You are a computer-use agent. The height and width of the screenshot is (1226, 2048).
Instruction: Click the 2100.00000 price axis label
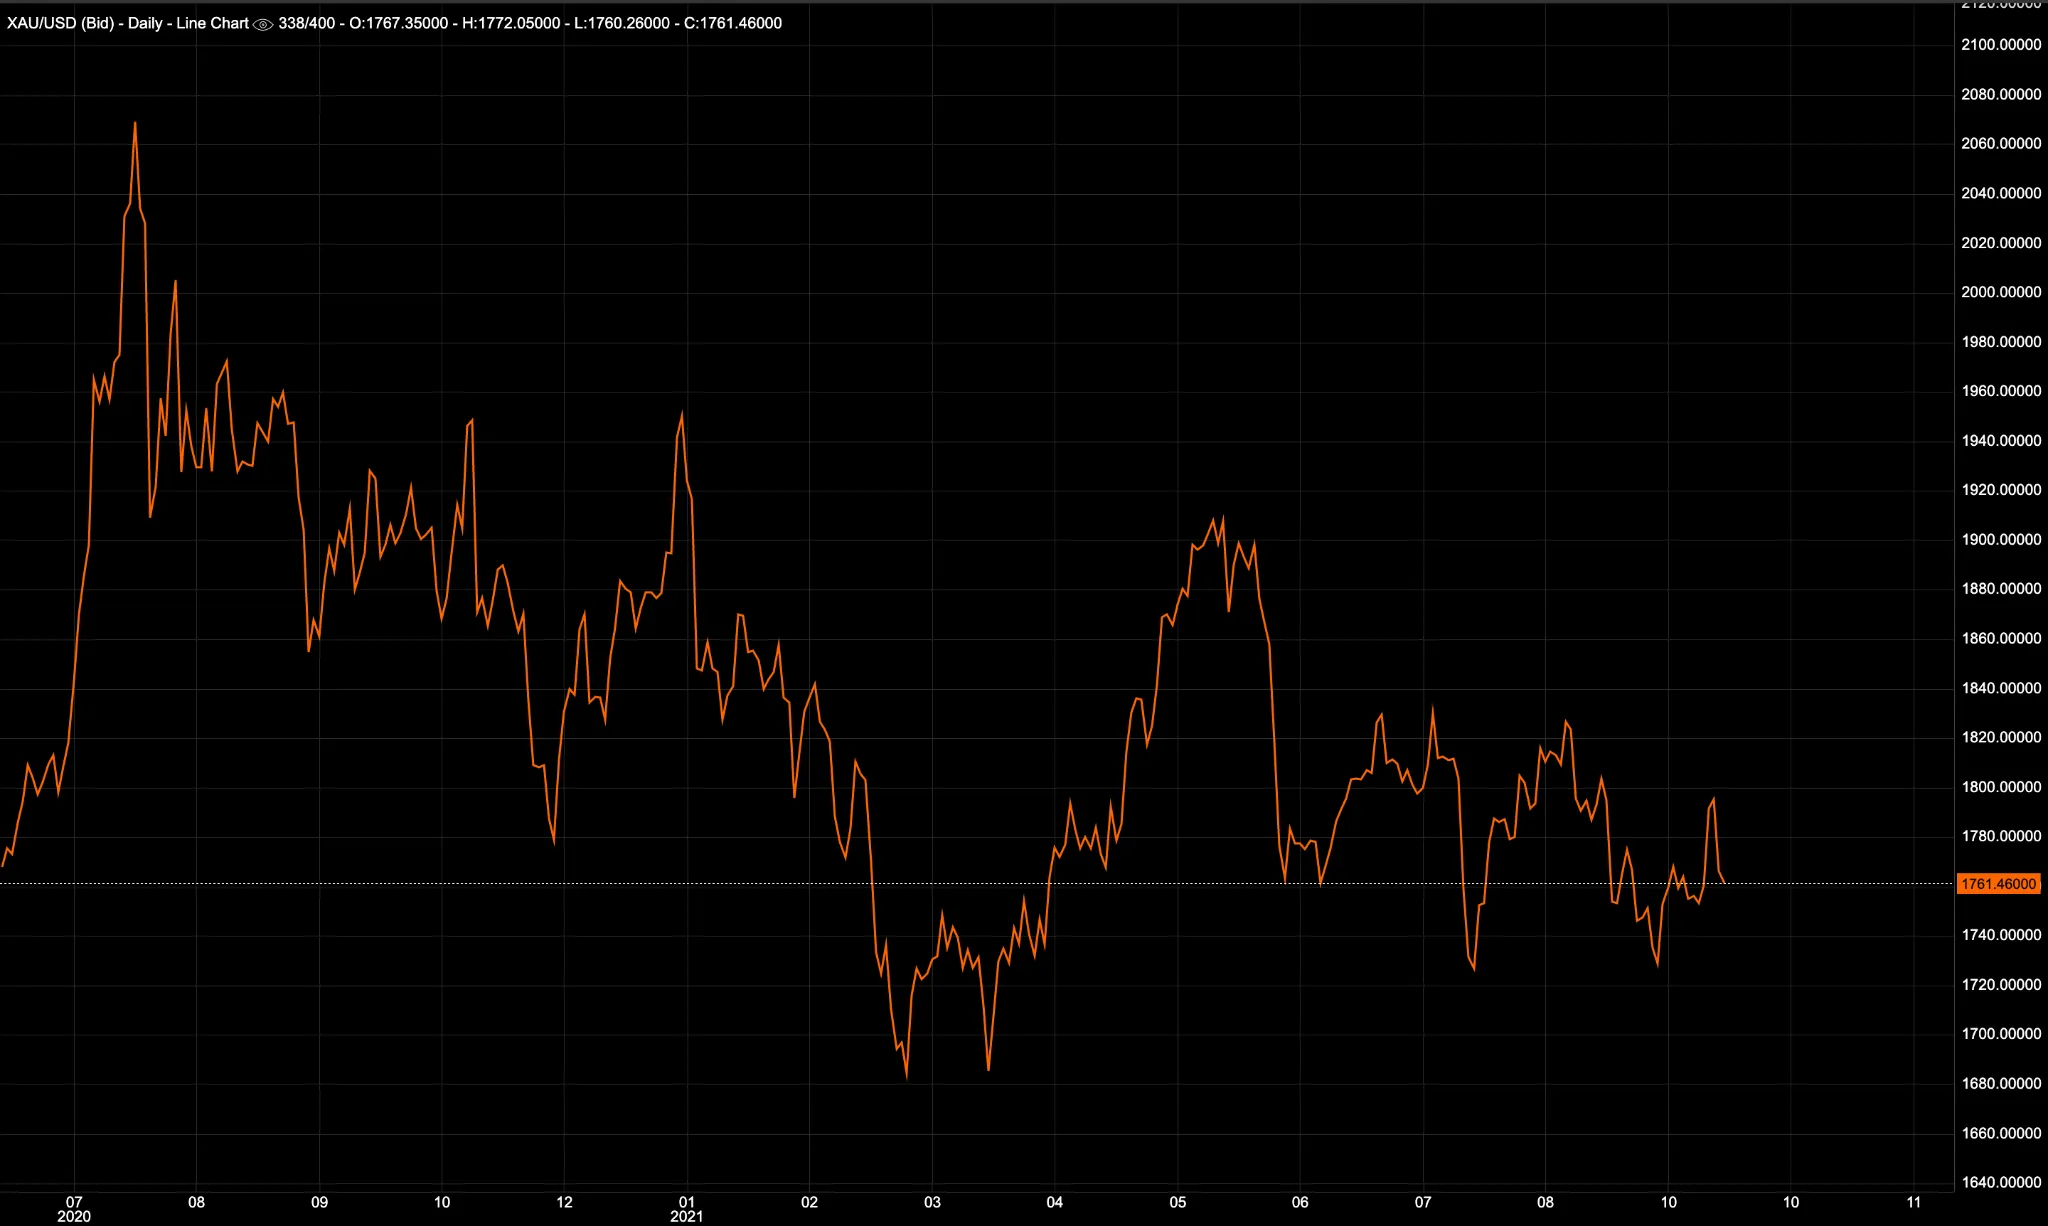pyautogui.click(x=1999, y=44)
